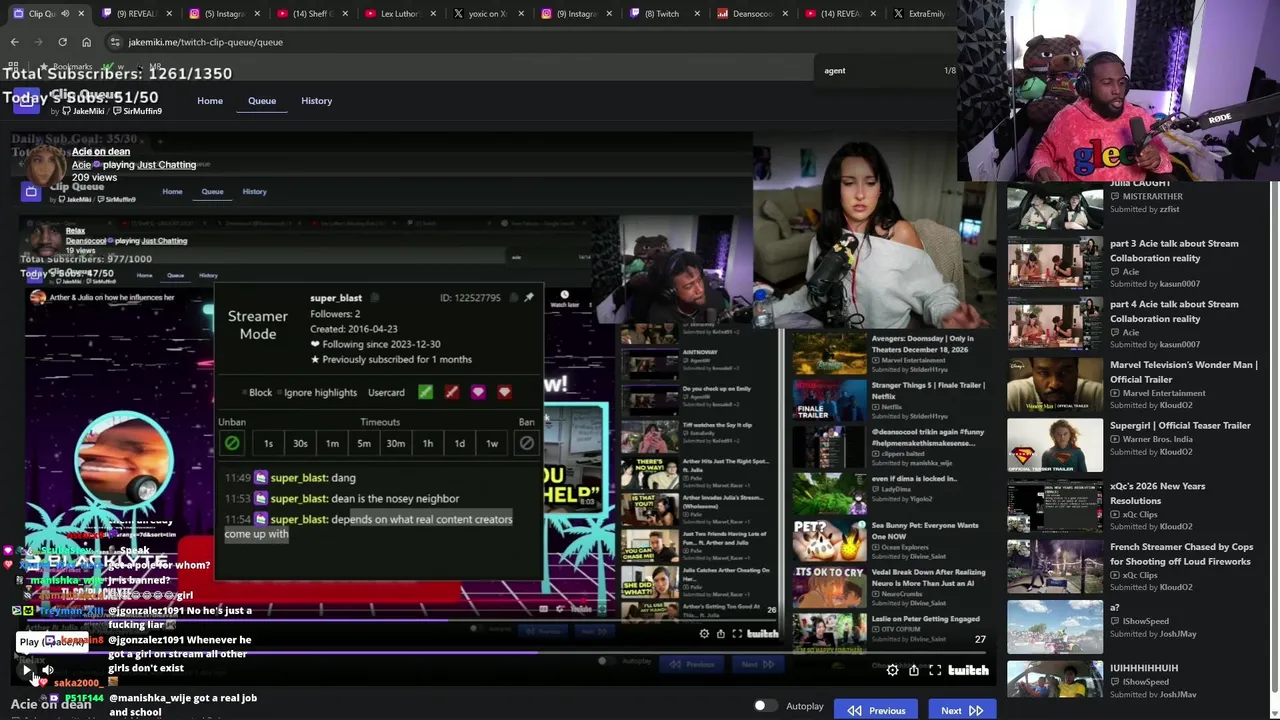The height and width of the screenshot is (720, 1280).
Task: Copy the super_blast username icon
Action: (x=375, y=297)
